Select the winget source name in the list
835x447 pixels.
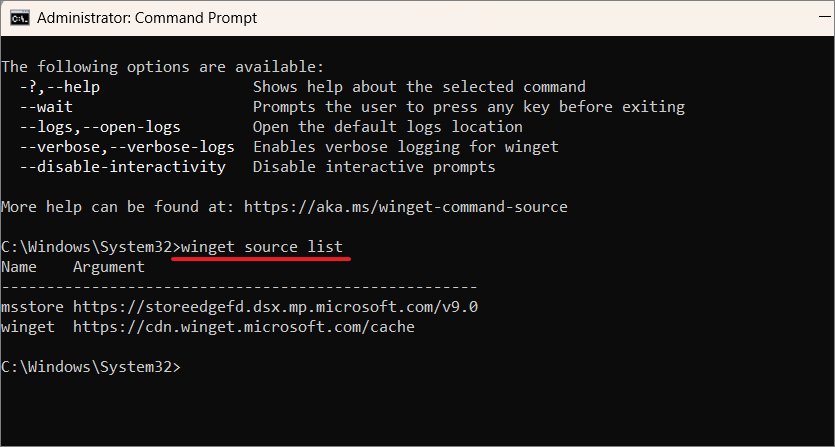(28, 327)
